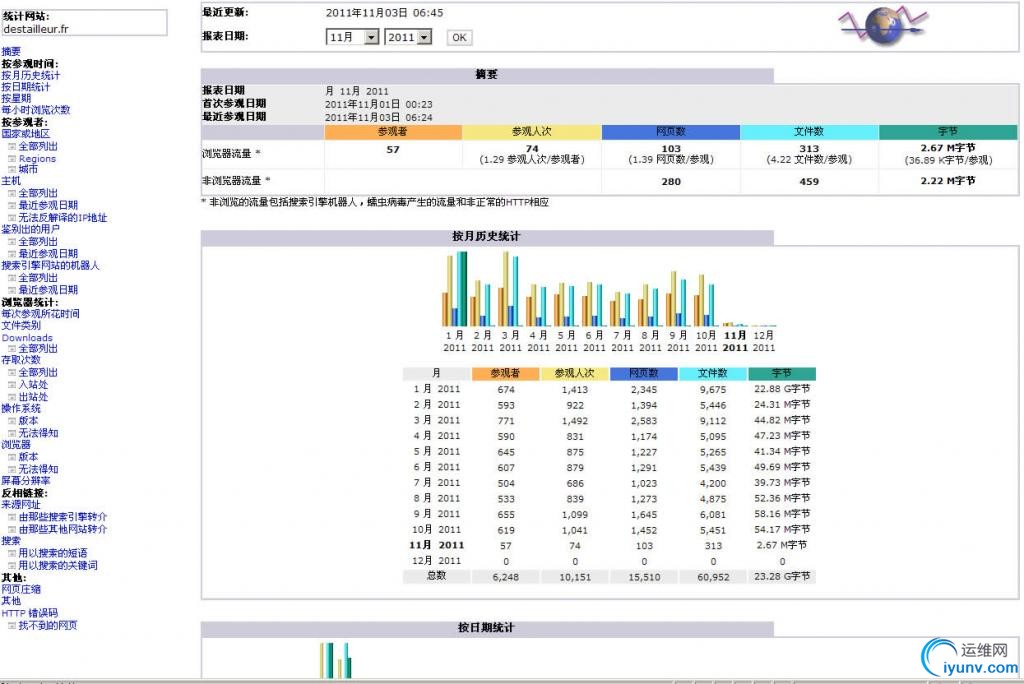Click the icon beside 由那些其他网站转介

(x=12, y=529)
